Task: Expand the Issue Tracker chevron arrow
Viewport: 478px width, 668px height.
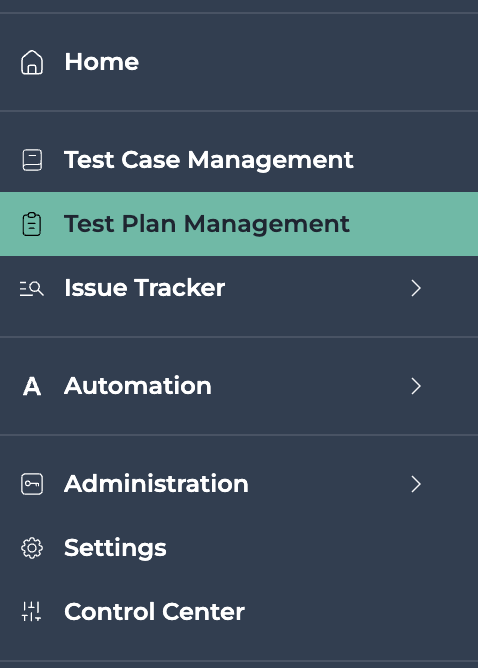Action: click(x=416, y=288)
